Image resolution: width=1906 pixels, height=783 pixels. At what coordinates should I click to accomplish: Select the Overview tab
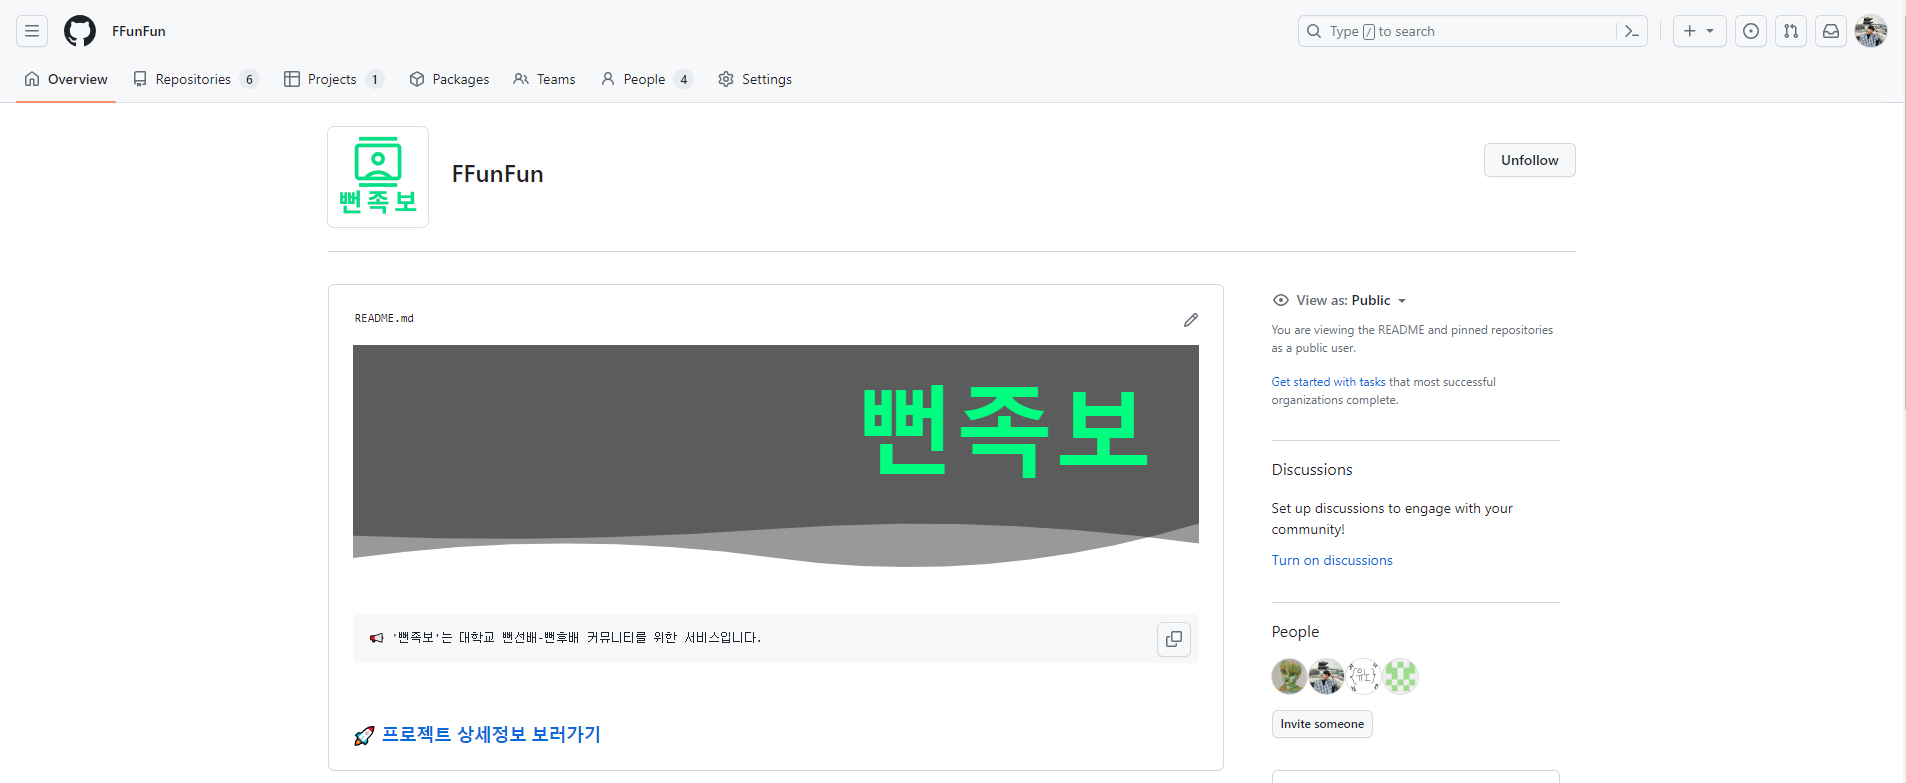click(x=66, y=79)
